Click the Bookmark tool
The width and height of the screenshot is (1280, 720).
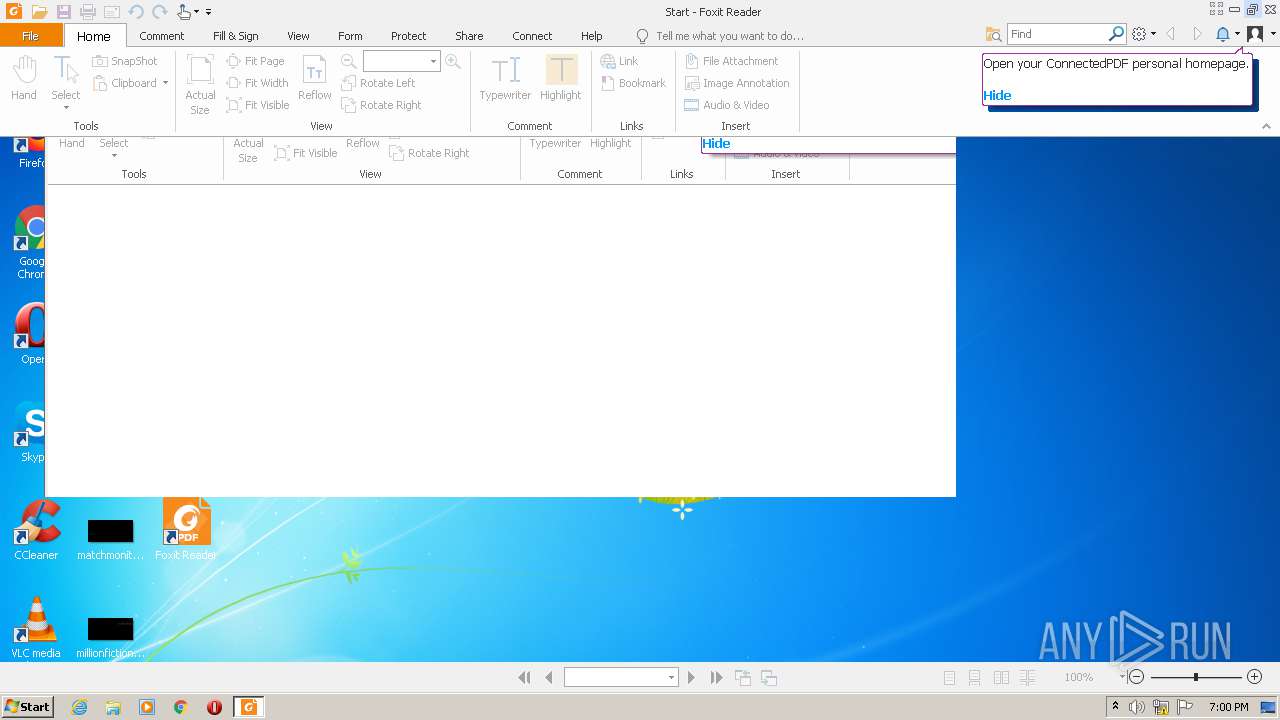(633, 83)
